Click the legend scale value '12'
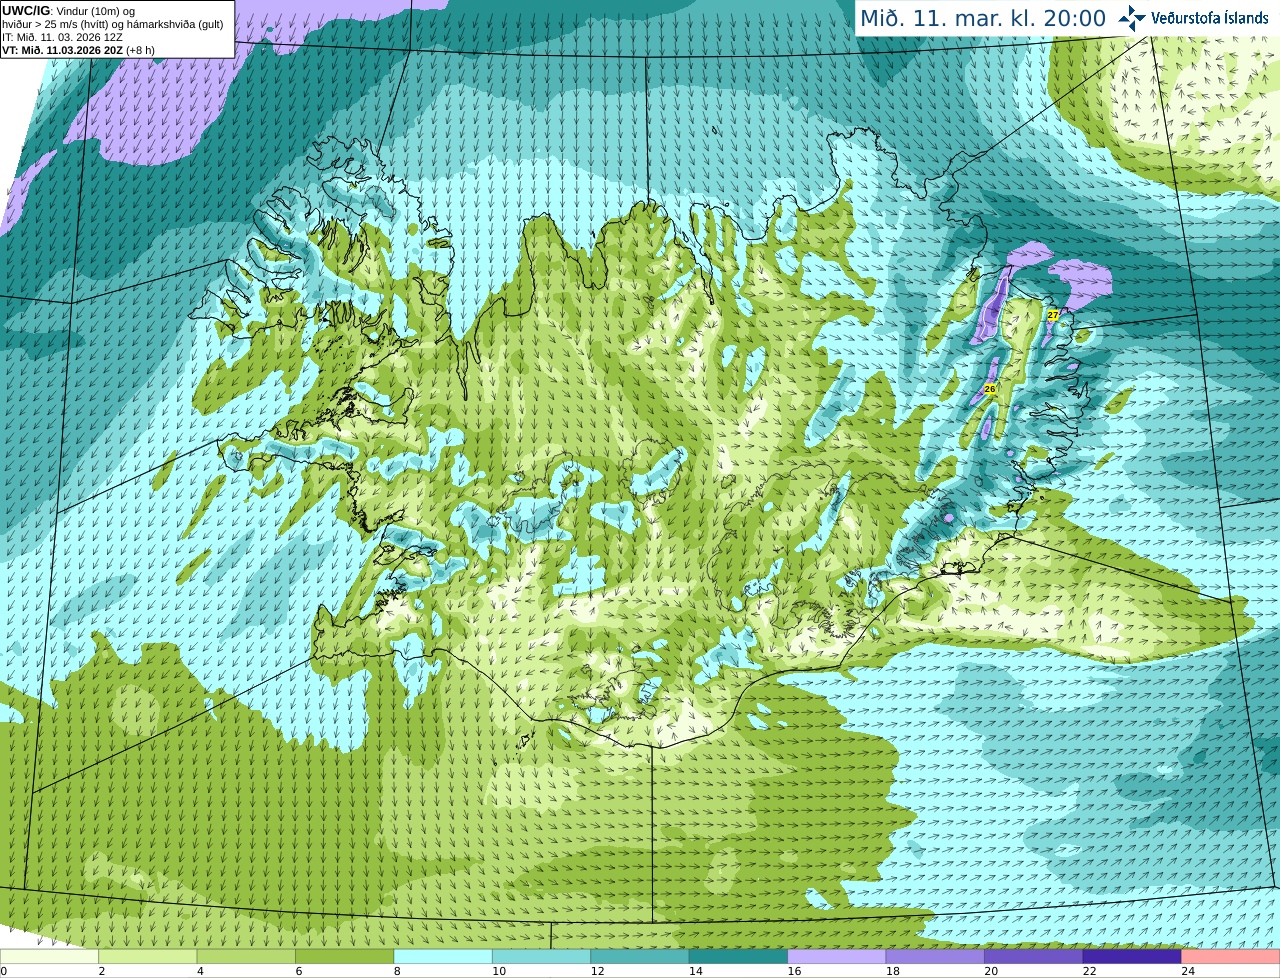This screenshot has height=978, width=1280. click(x=597, y=971)
